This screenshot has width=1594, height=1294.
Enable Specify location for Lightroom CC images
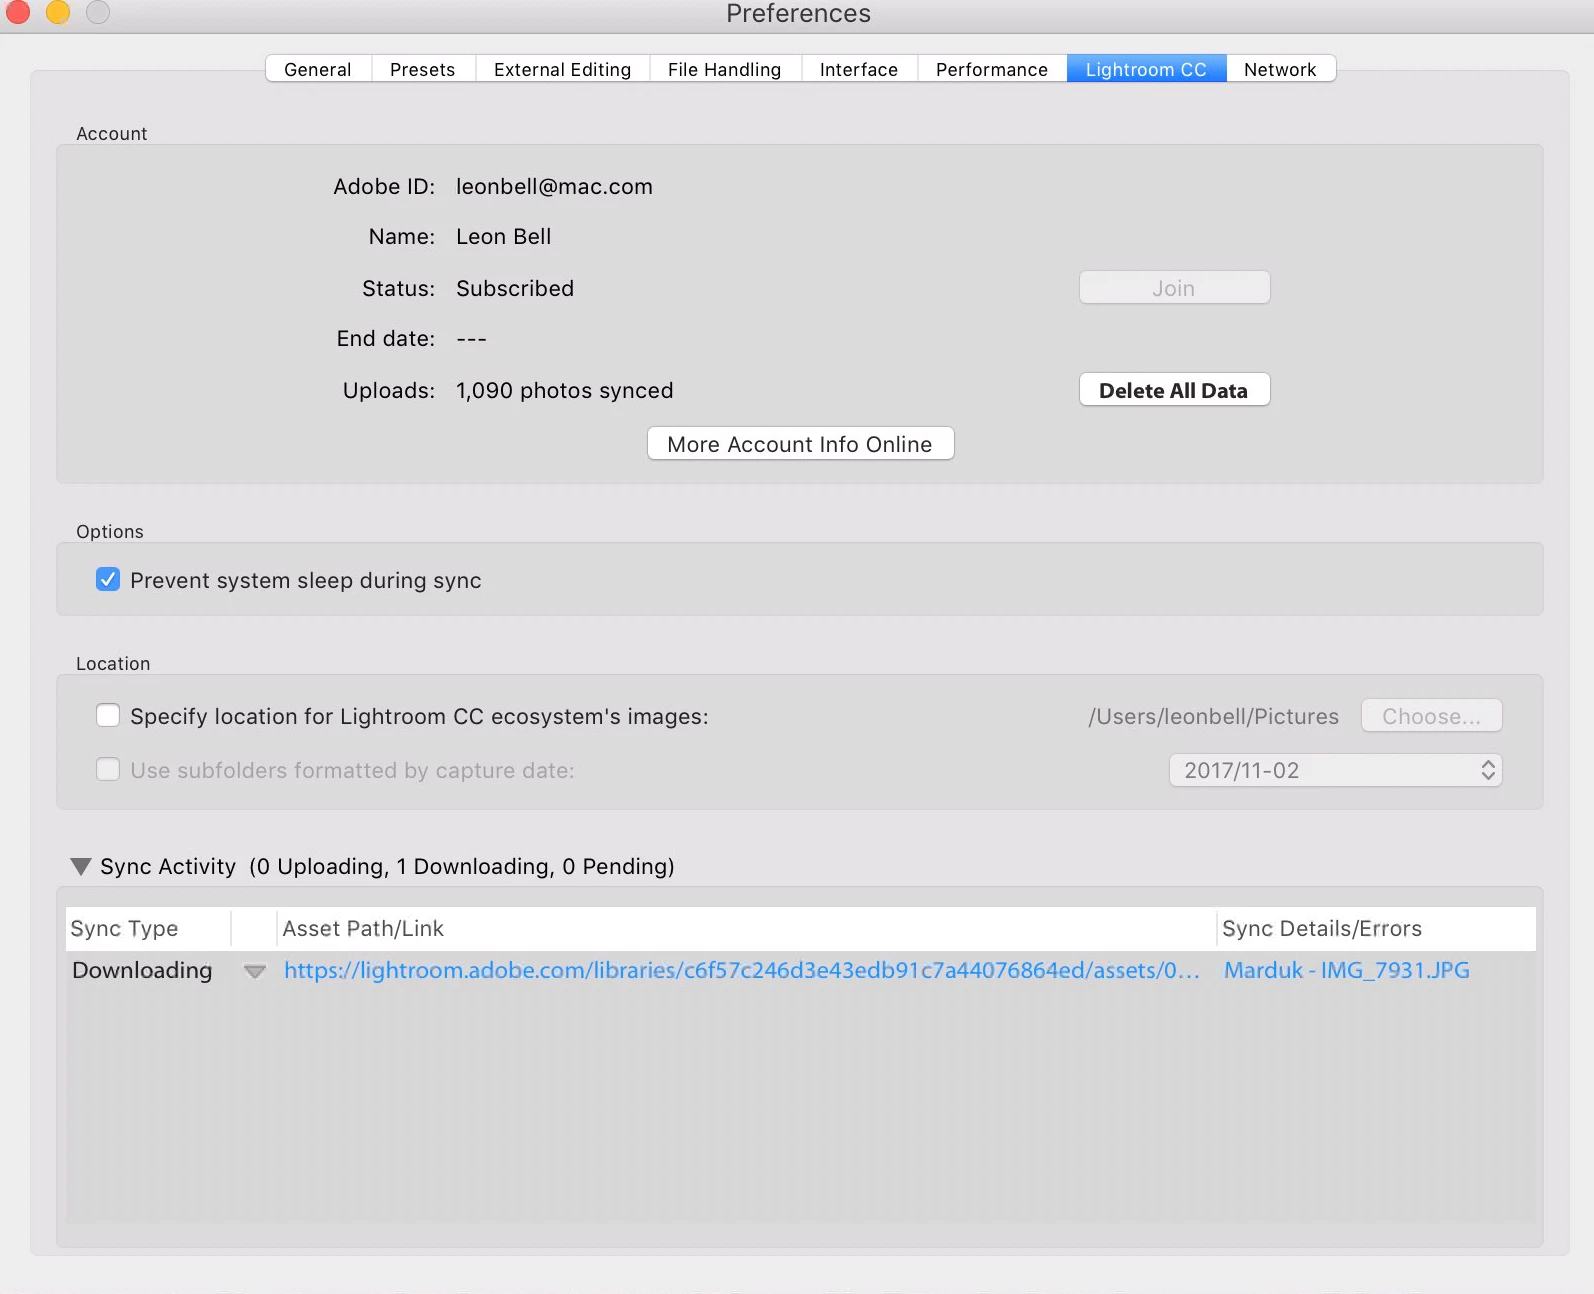108,716
